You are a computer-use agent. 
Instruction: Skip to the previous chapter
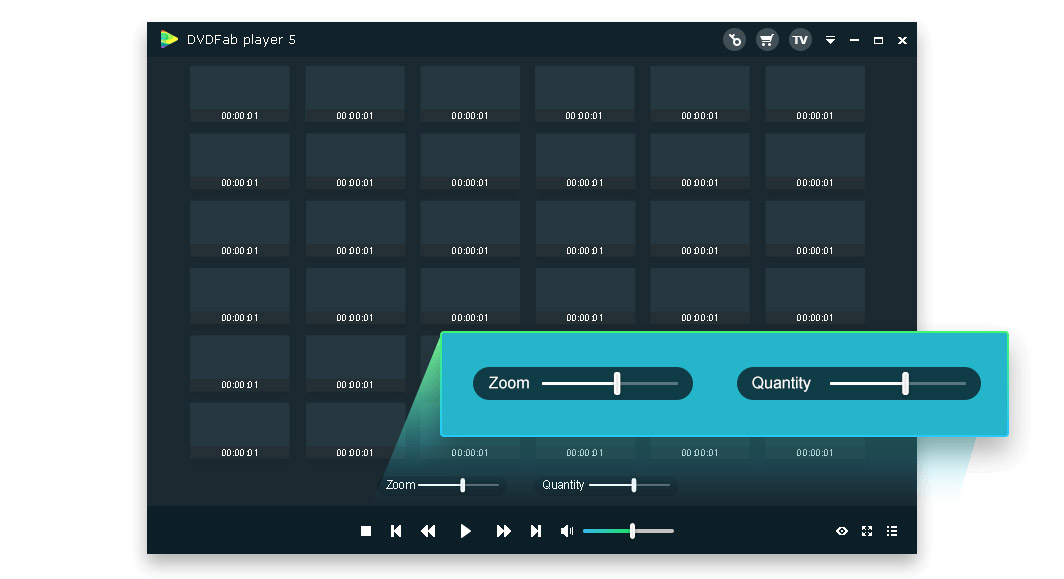tap(396, 531)
